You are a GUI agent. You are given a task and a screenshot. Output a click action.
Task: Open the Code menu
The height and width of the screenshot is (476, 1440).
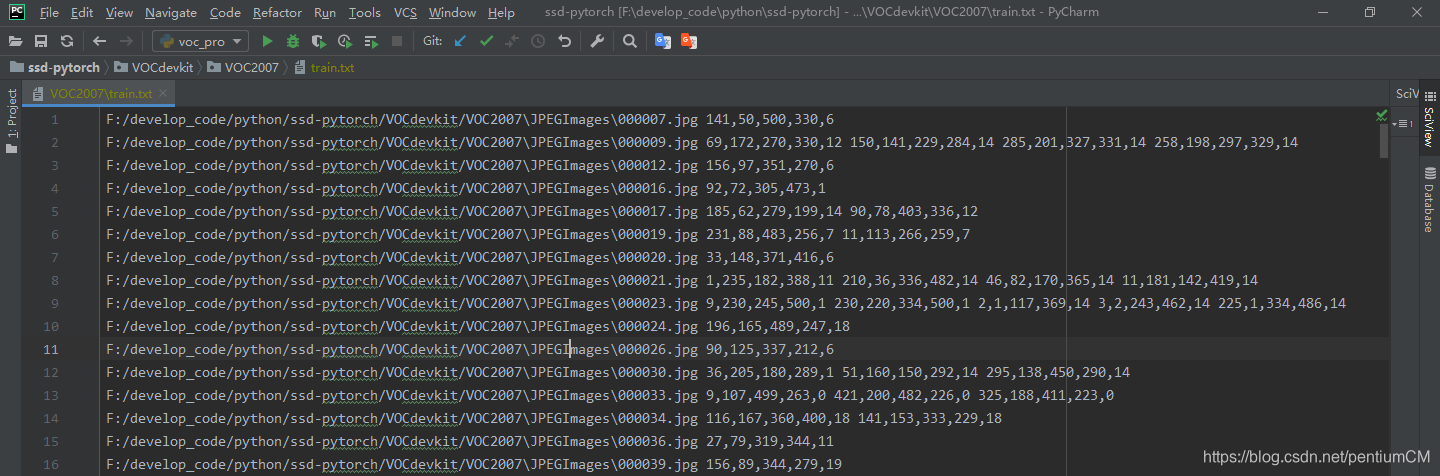click(225, 13)
